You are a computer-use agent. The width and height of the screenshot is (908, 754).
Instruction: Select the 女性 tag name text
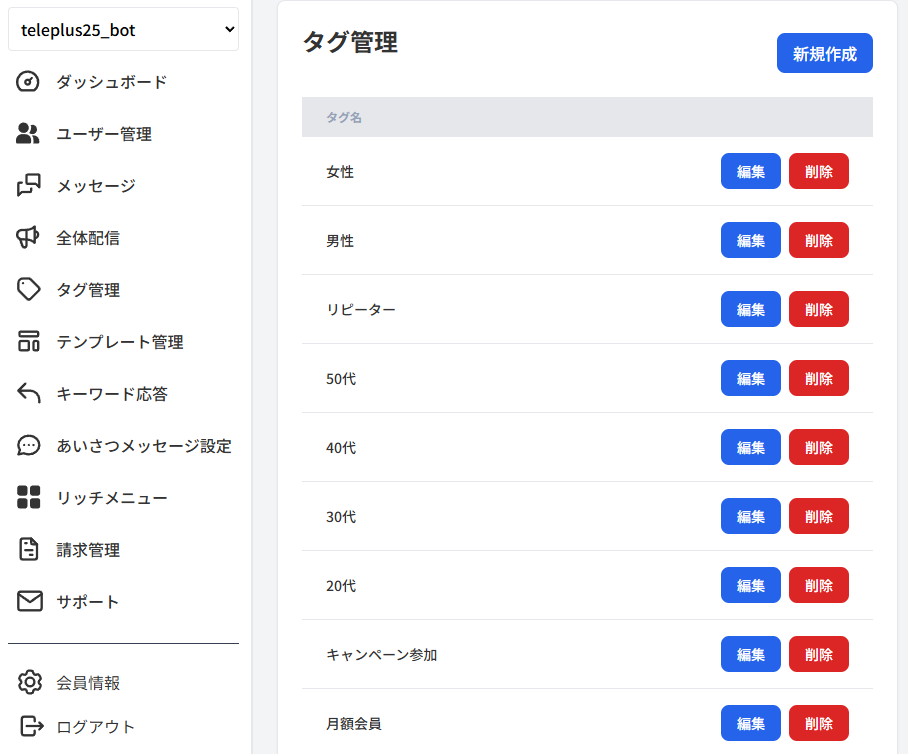pos(340,171)
